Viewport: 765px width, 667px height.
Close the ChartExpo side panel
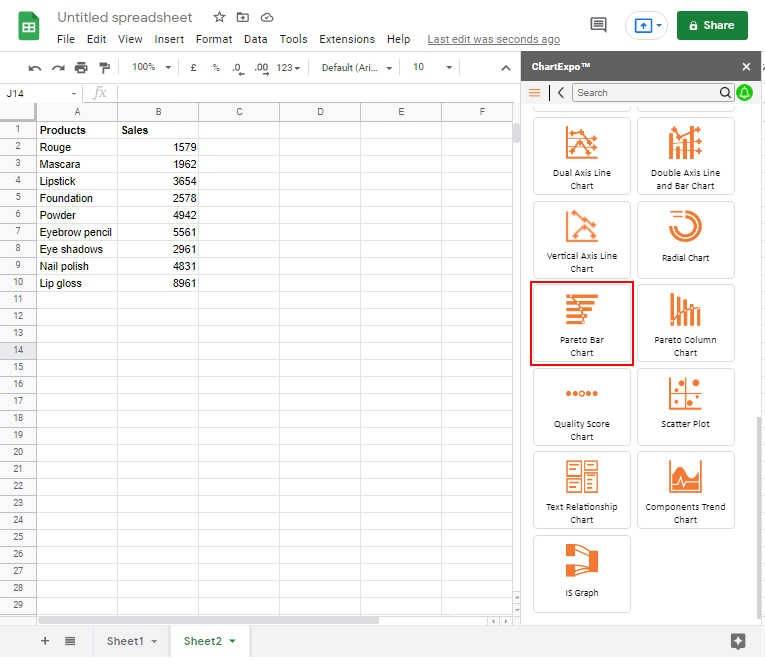(x=746, y=66)
